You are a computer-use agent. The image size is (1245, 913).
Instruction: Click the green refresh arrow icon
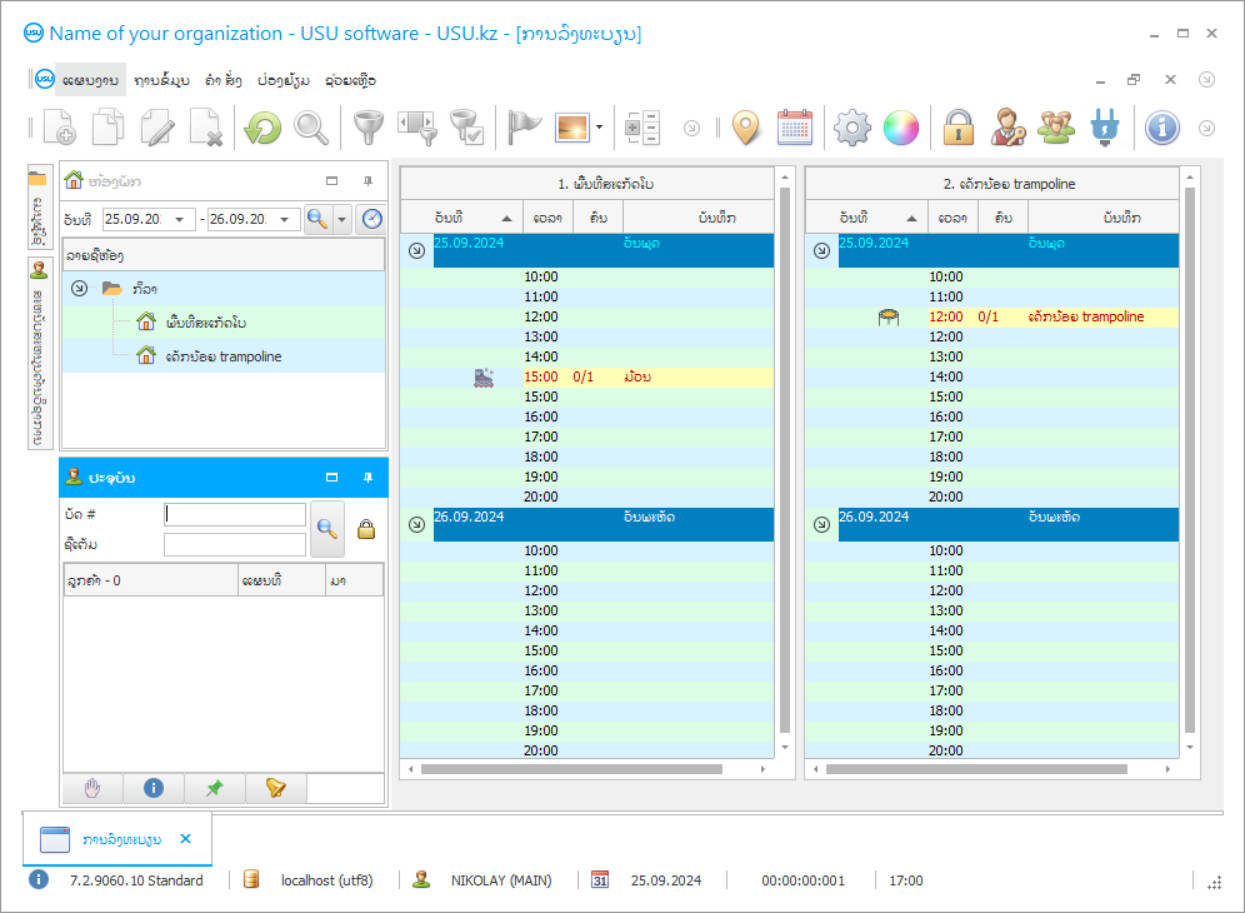pos(263,128)
